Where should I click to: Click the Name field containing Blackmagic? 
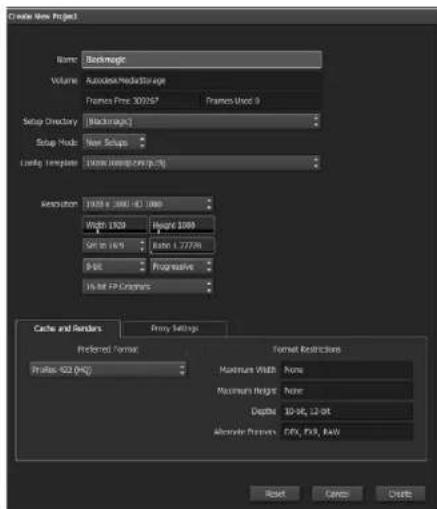pyautogui.click(x=202, y=60)
